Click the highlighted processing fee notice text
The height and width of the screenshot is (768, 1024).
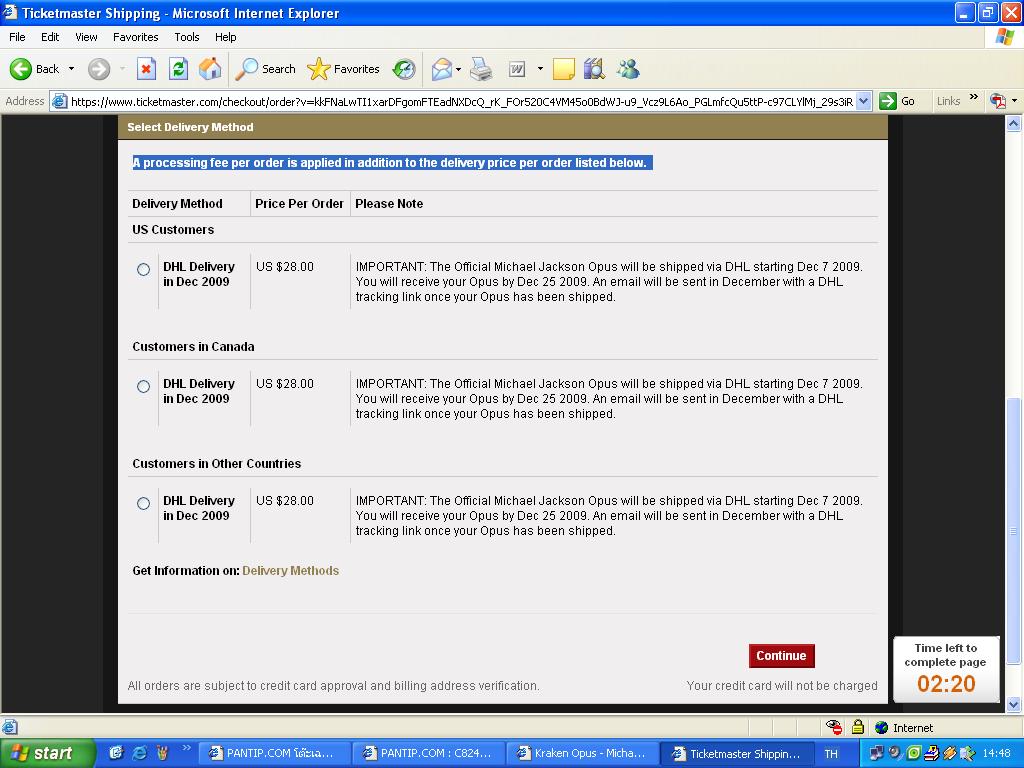point(391,163)
